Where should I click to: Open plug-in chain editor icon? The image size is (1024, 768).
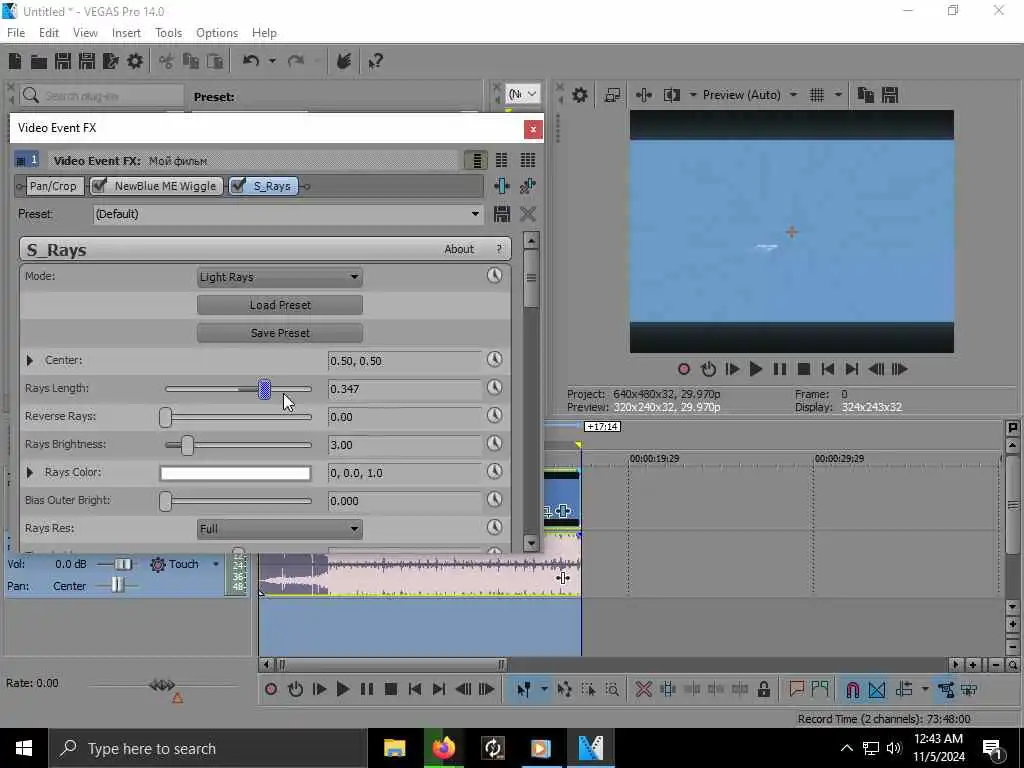(502, 186)
